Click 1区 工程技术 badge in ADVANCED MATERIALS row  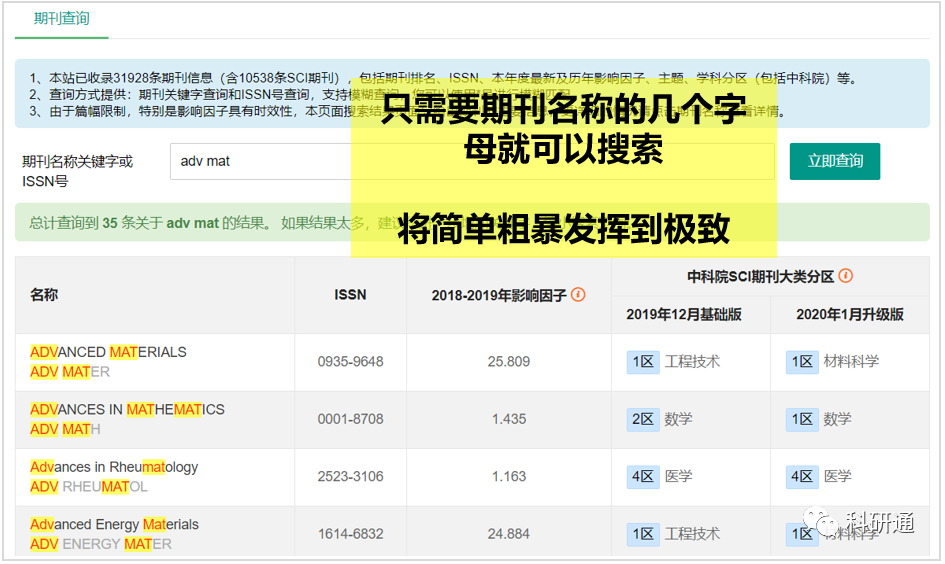pos(673,362)
